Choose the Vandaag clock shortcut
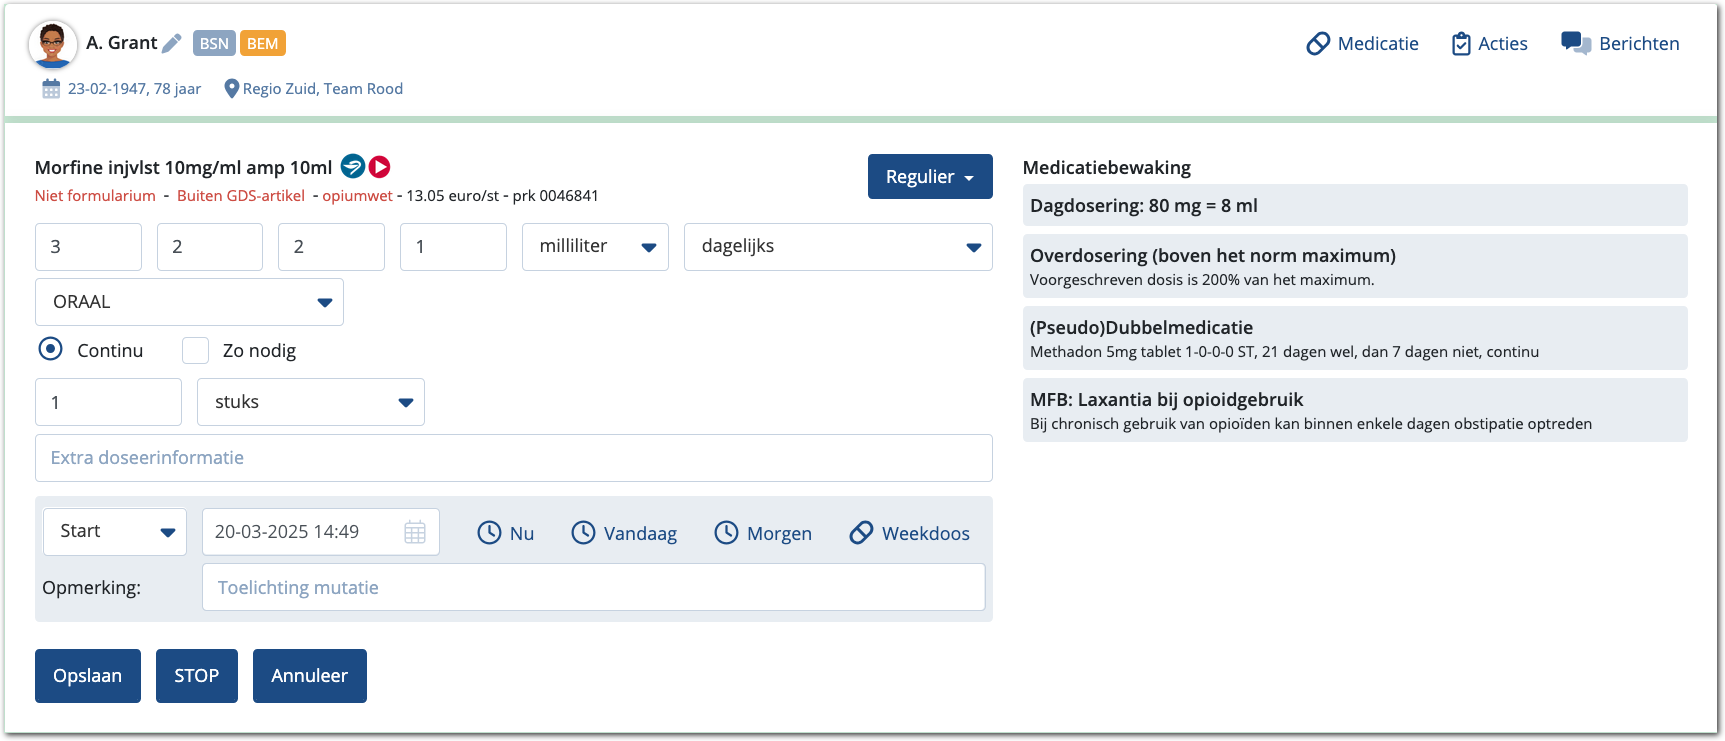The width and height of the screenshot is (1725, 741). coord(624,533)
